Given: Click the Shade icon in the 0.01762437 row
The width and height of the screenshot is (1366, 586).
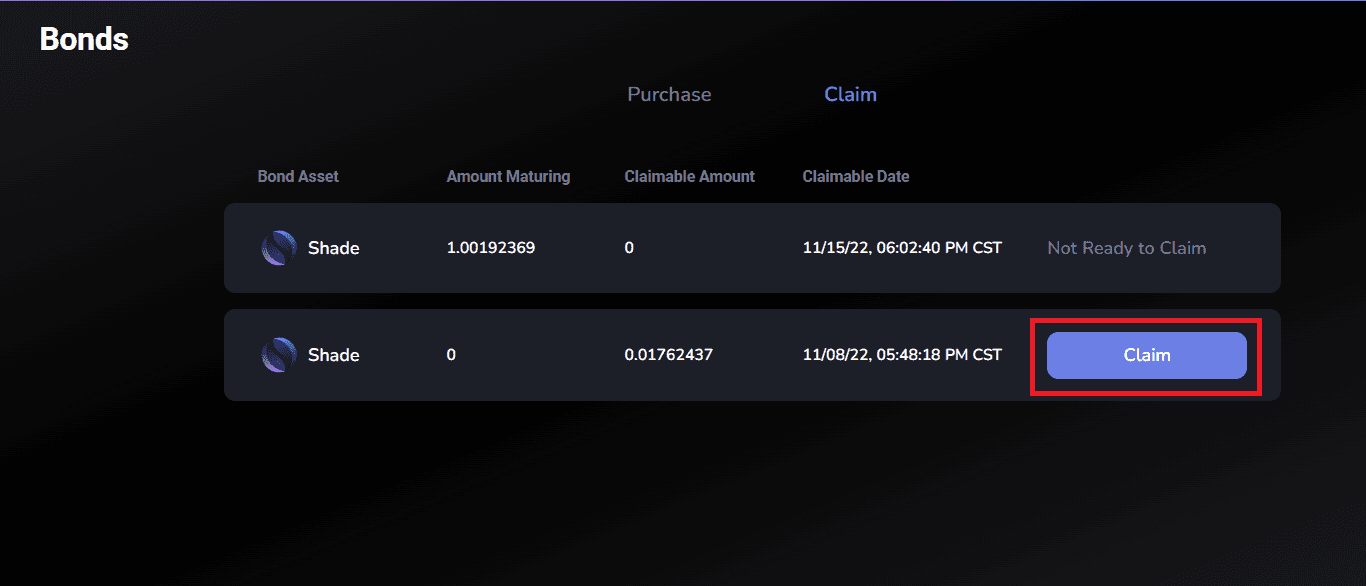Looking at the screenshot, I should (x=279, y=355).
